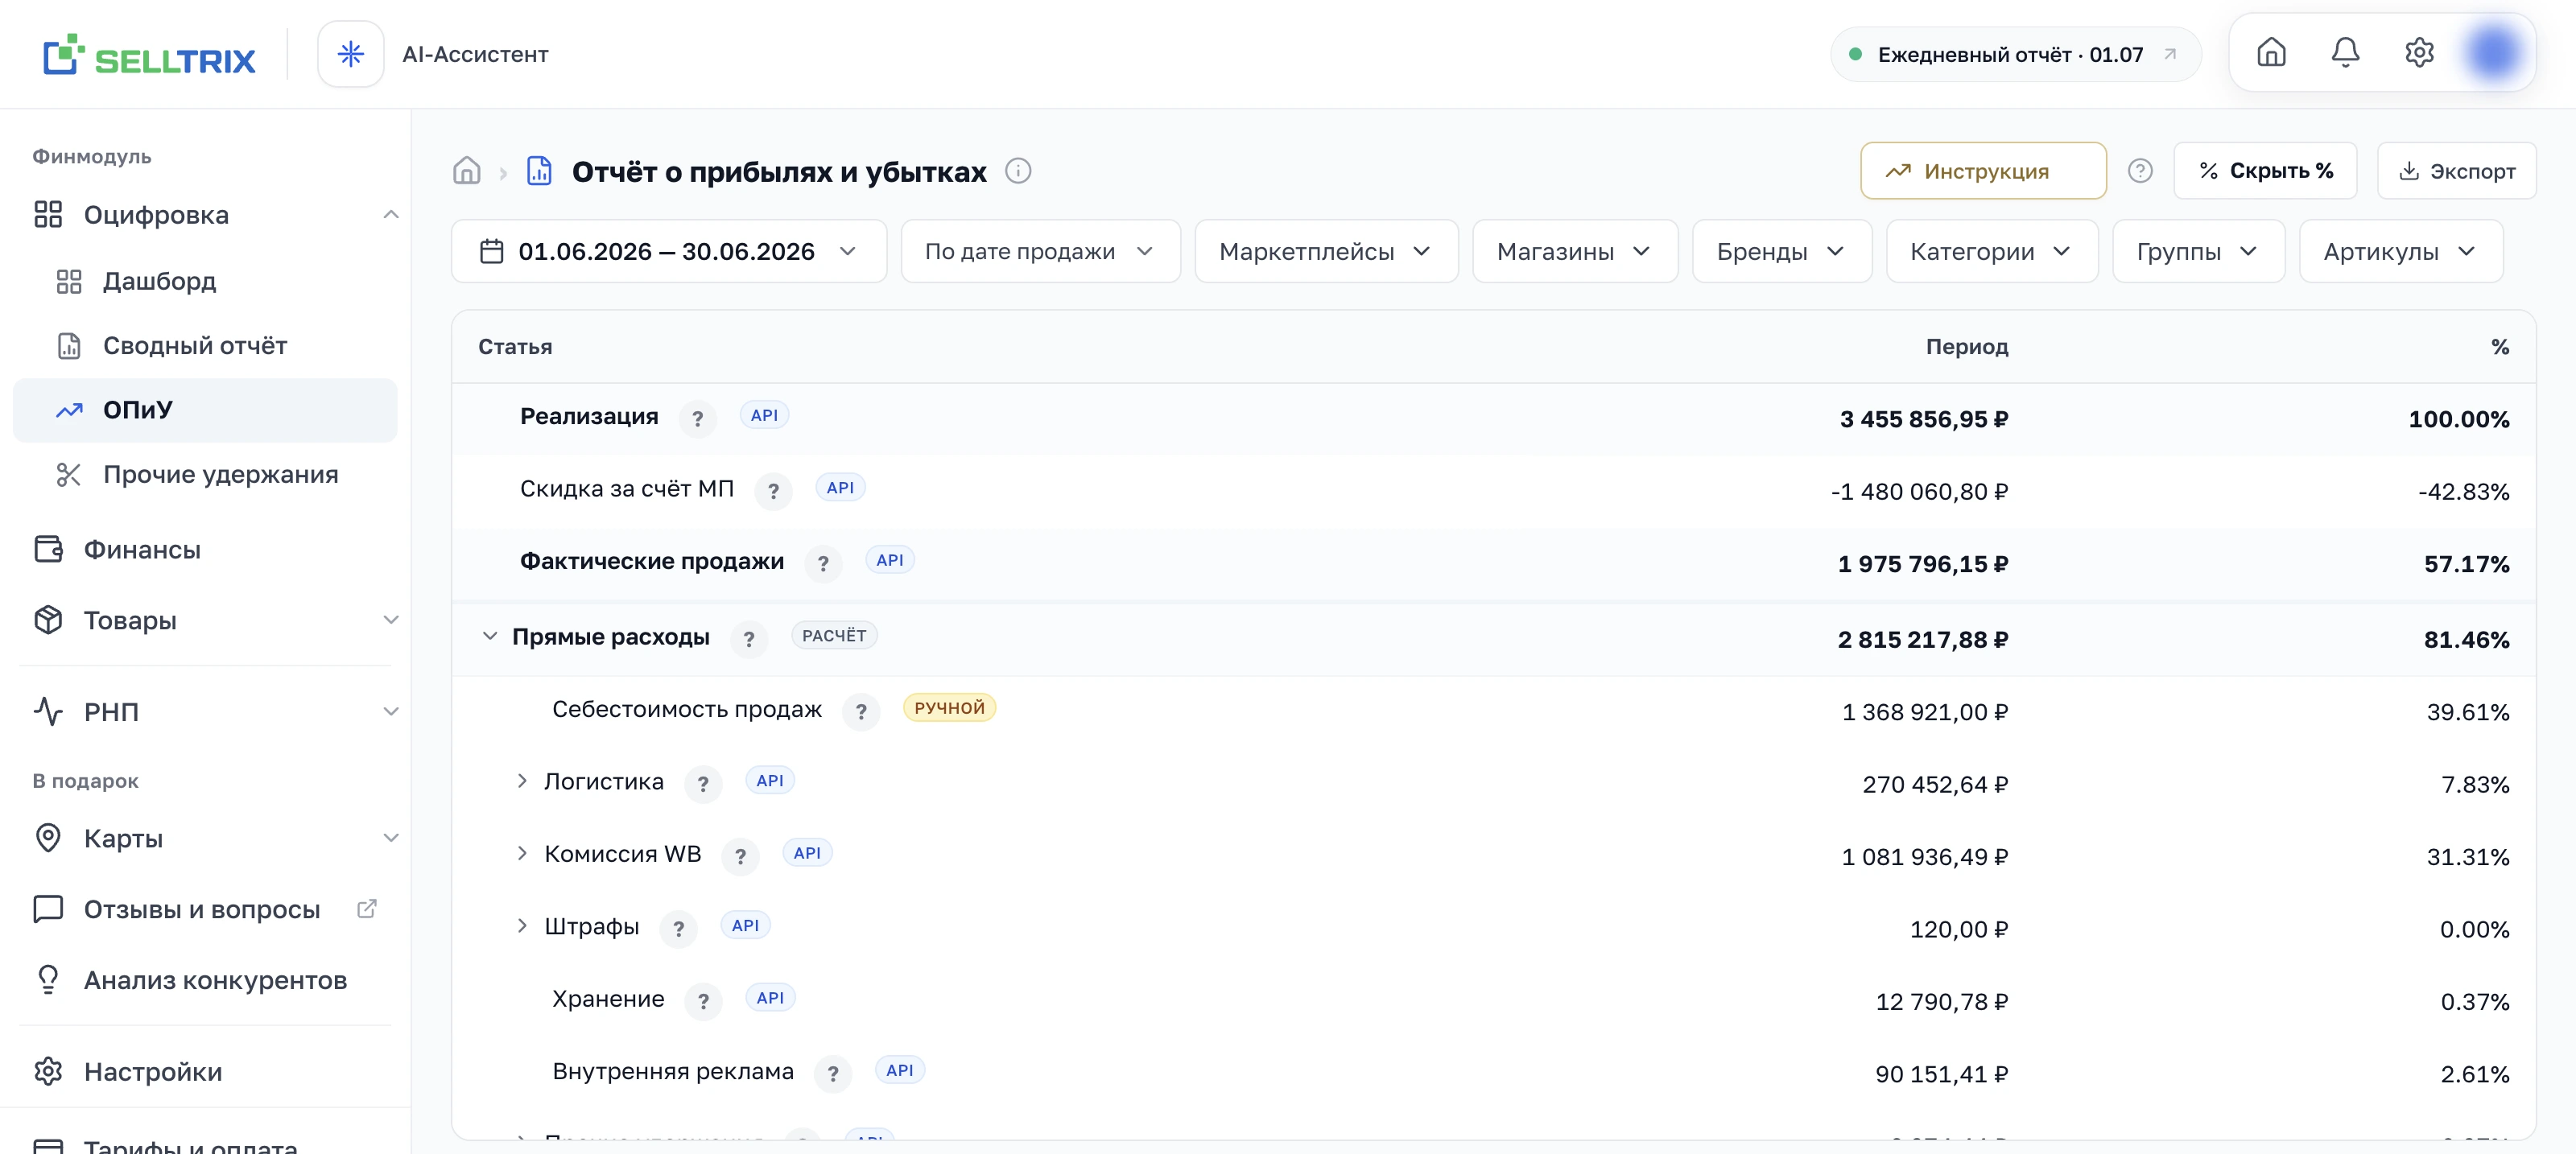The height and width of the screenshot is (1154, 2576).
Task: Expand the РНП sidebar section
Action: pos(391,712)
